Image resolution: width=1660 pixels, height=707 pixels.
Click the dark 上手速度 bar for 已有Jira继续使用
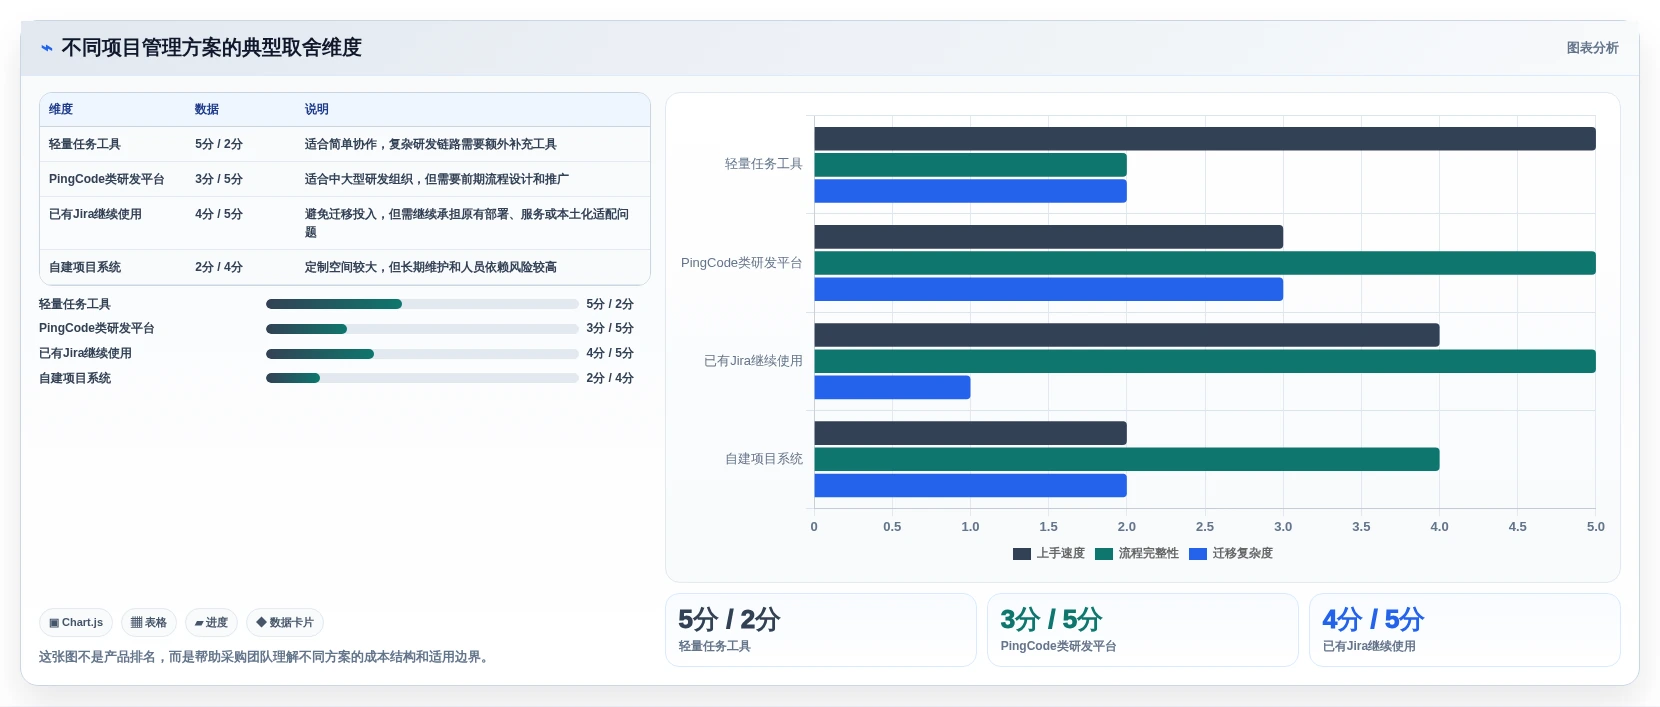[x=1127, y=335]
